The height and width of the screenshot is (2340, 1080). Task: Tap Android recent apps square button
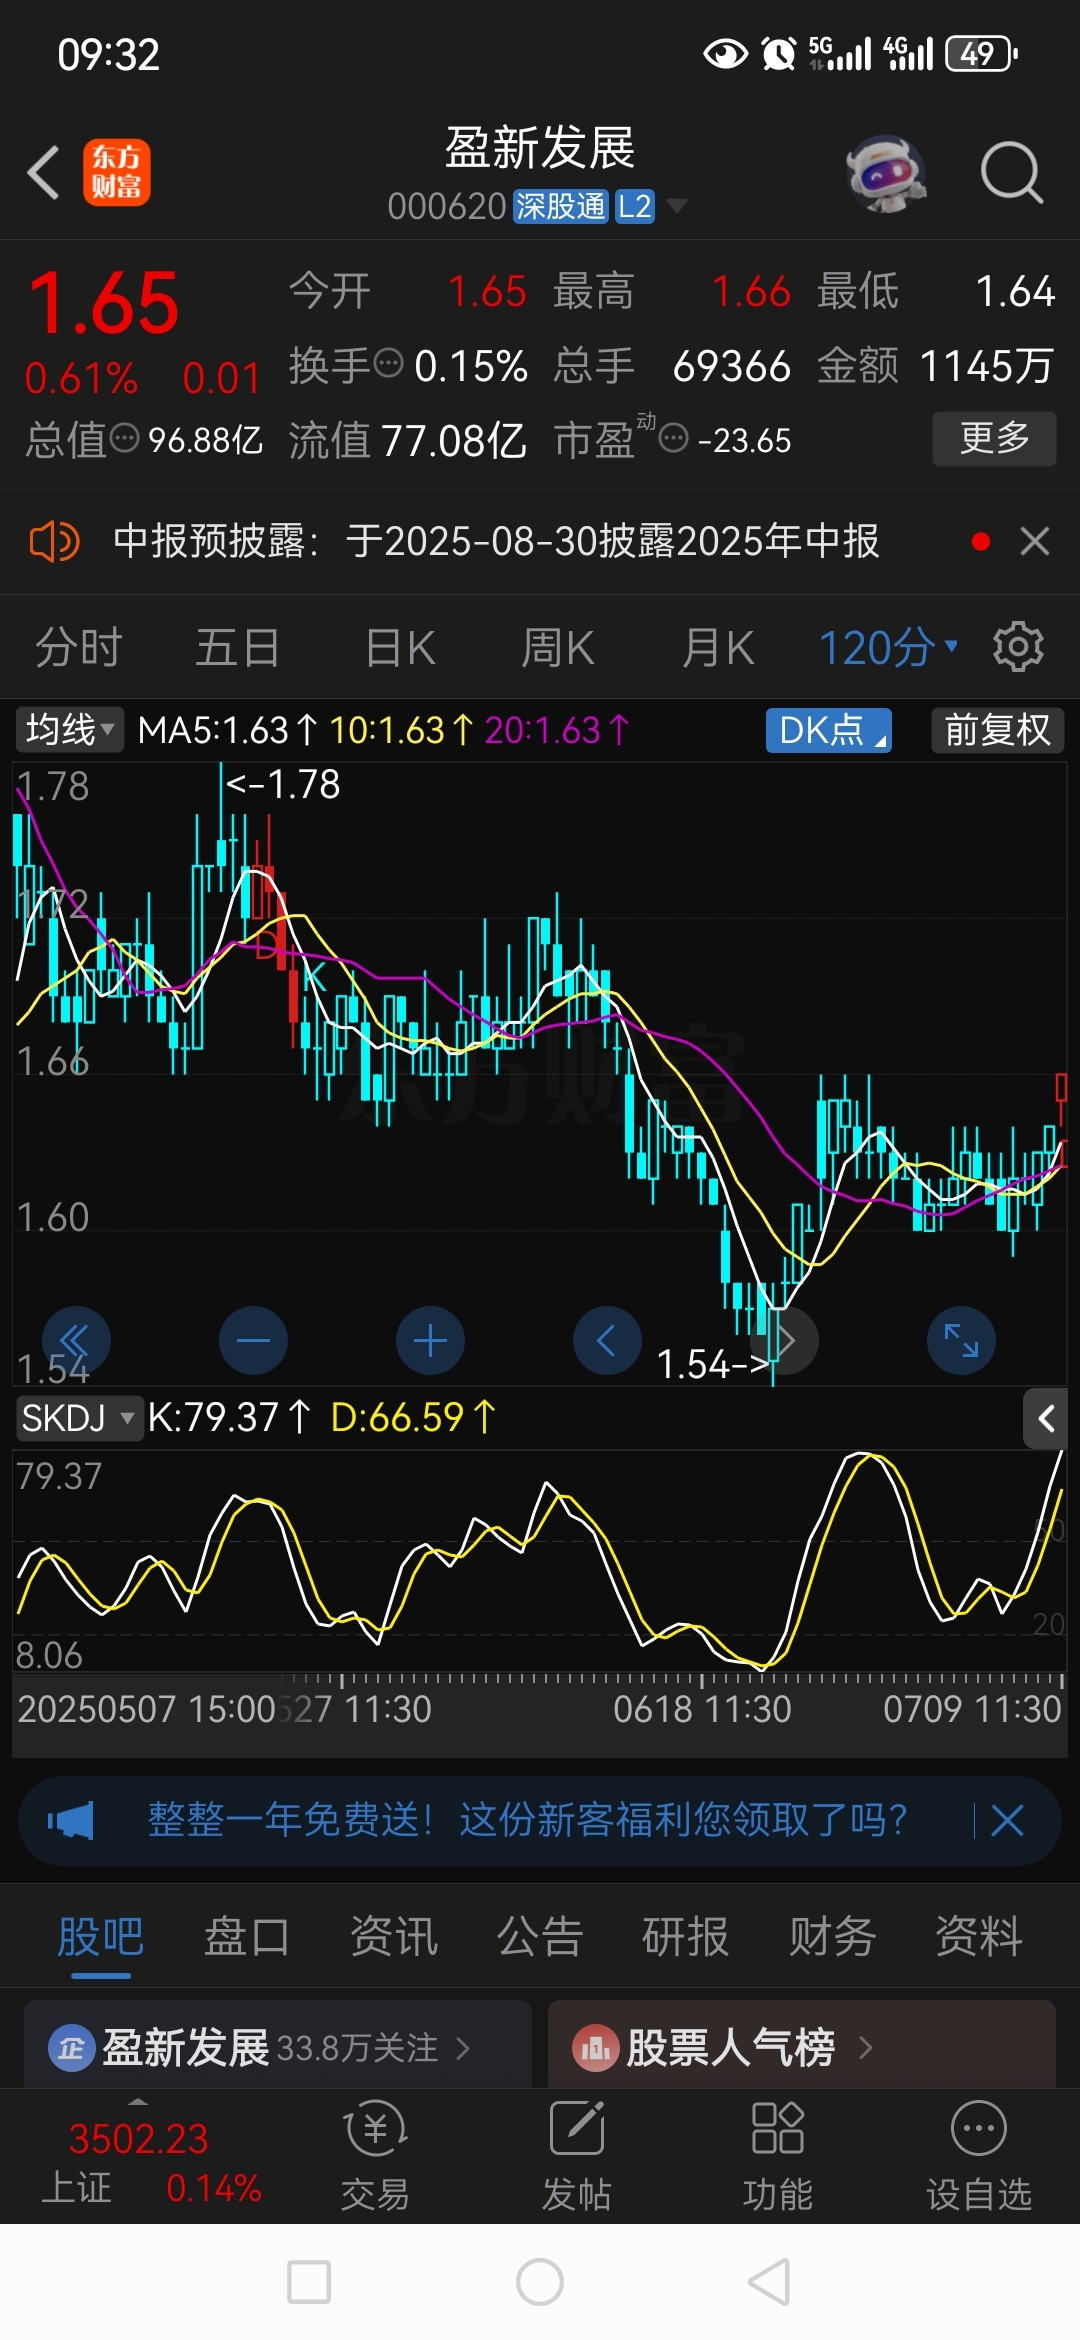click(x=309, y=2282)
